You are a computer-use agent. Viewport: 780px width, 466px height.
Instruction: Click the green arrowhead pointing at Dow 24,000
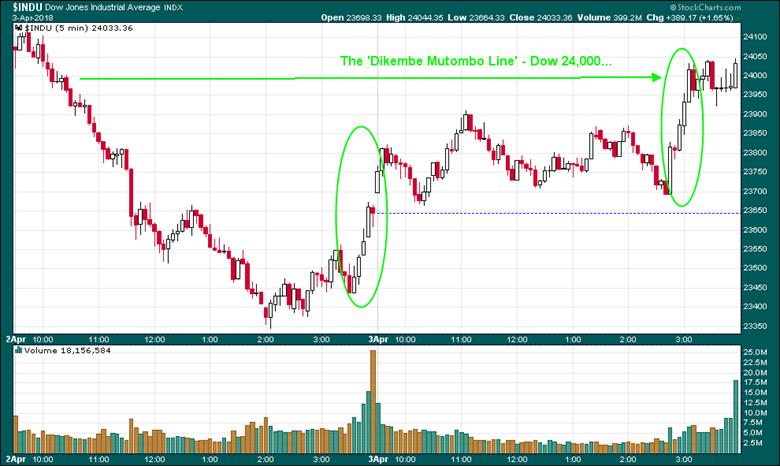[657, 77]
